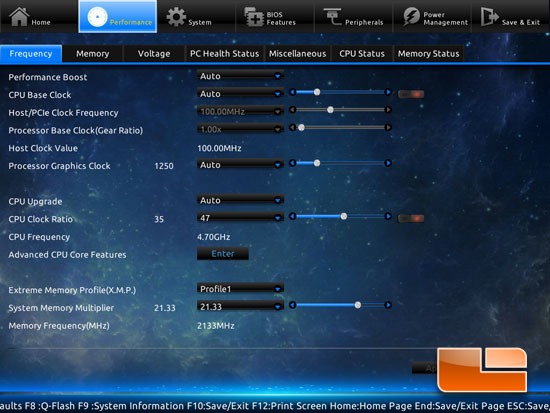Click the Processor Graphics Clock slider handle
The height and width of the screenshot is (413, 550).
[317, 163]
